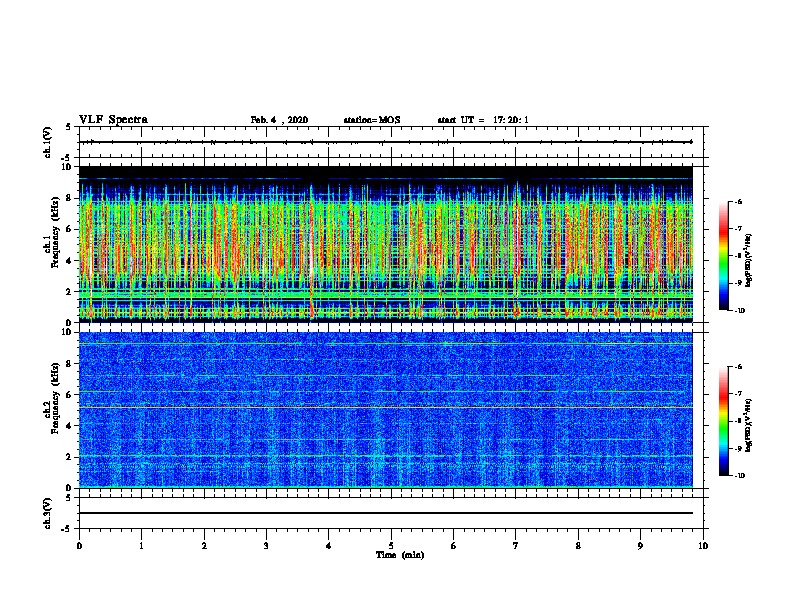Image resolution: width=792 pixels, height=612 pixels.
Task: Click the color scale bar beside ch.1
Action: [x=724, y=256]
